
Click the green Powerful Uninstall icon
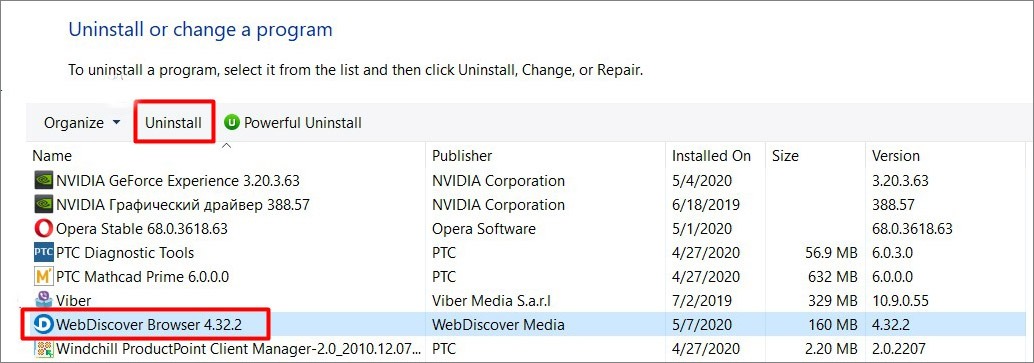231,123
